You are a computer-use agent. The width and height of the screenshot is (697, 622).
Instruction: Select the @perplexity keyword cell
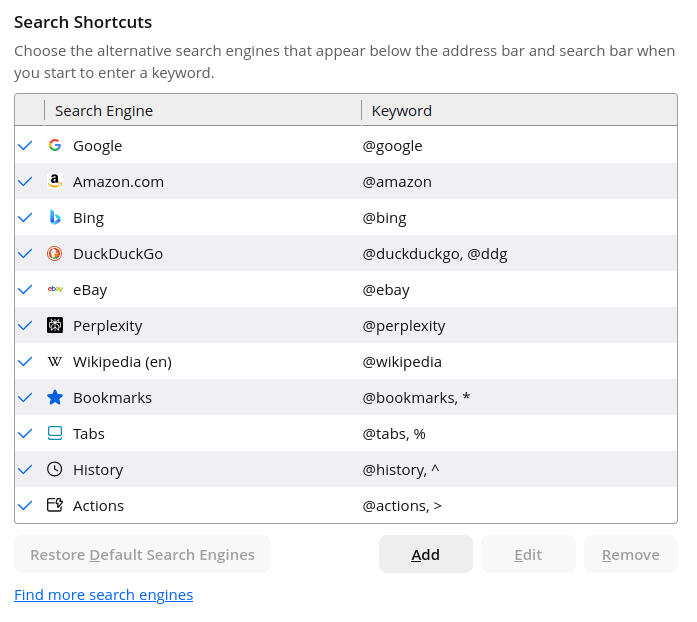404,326
